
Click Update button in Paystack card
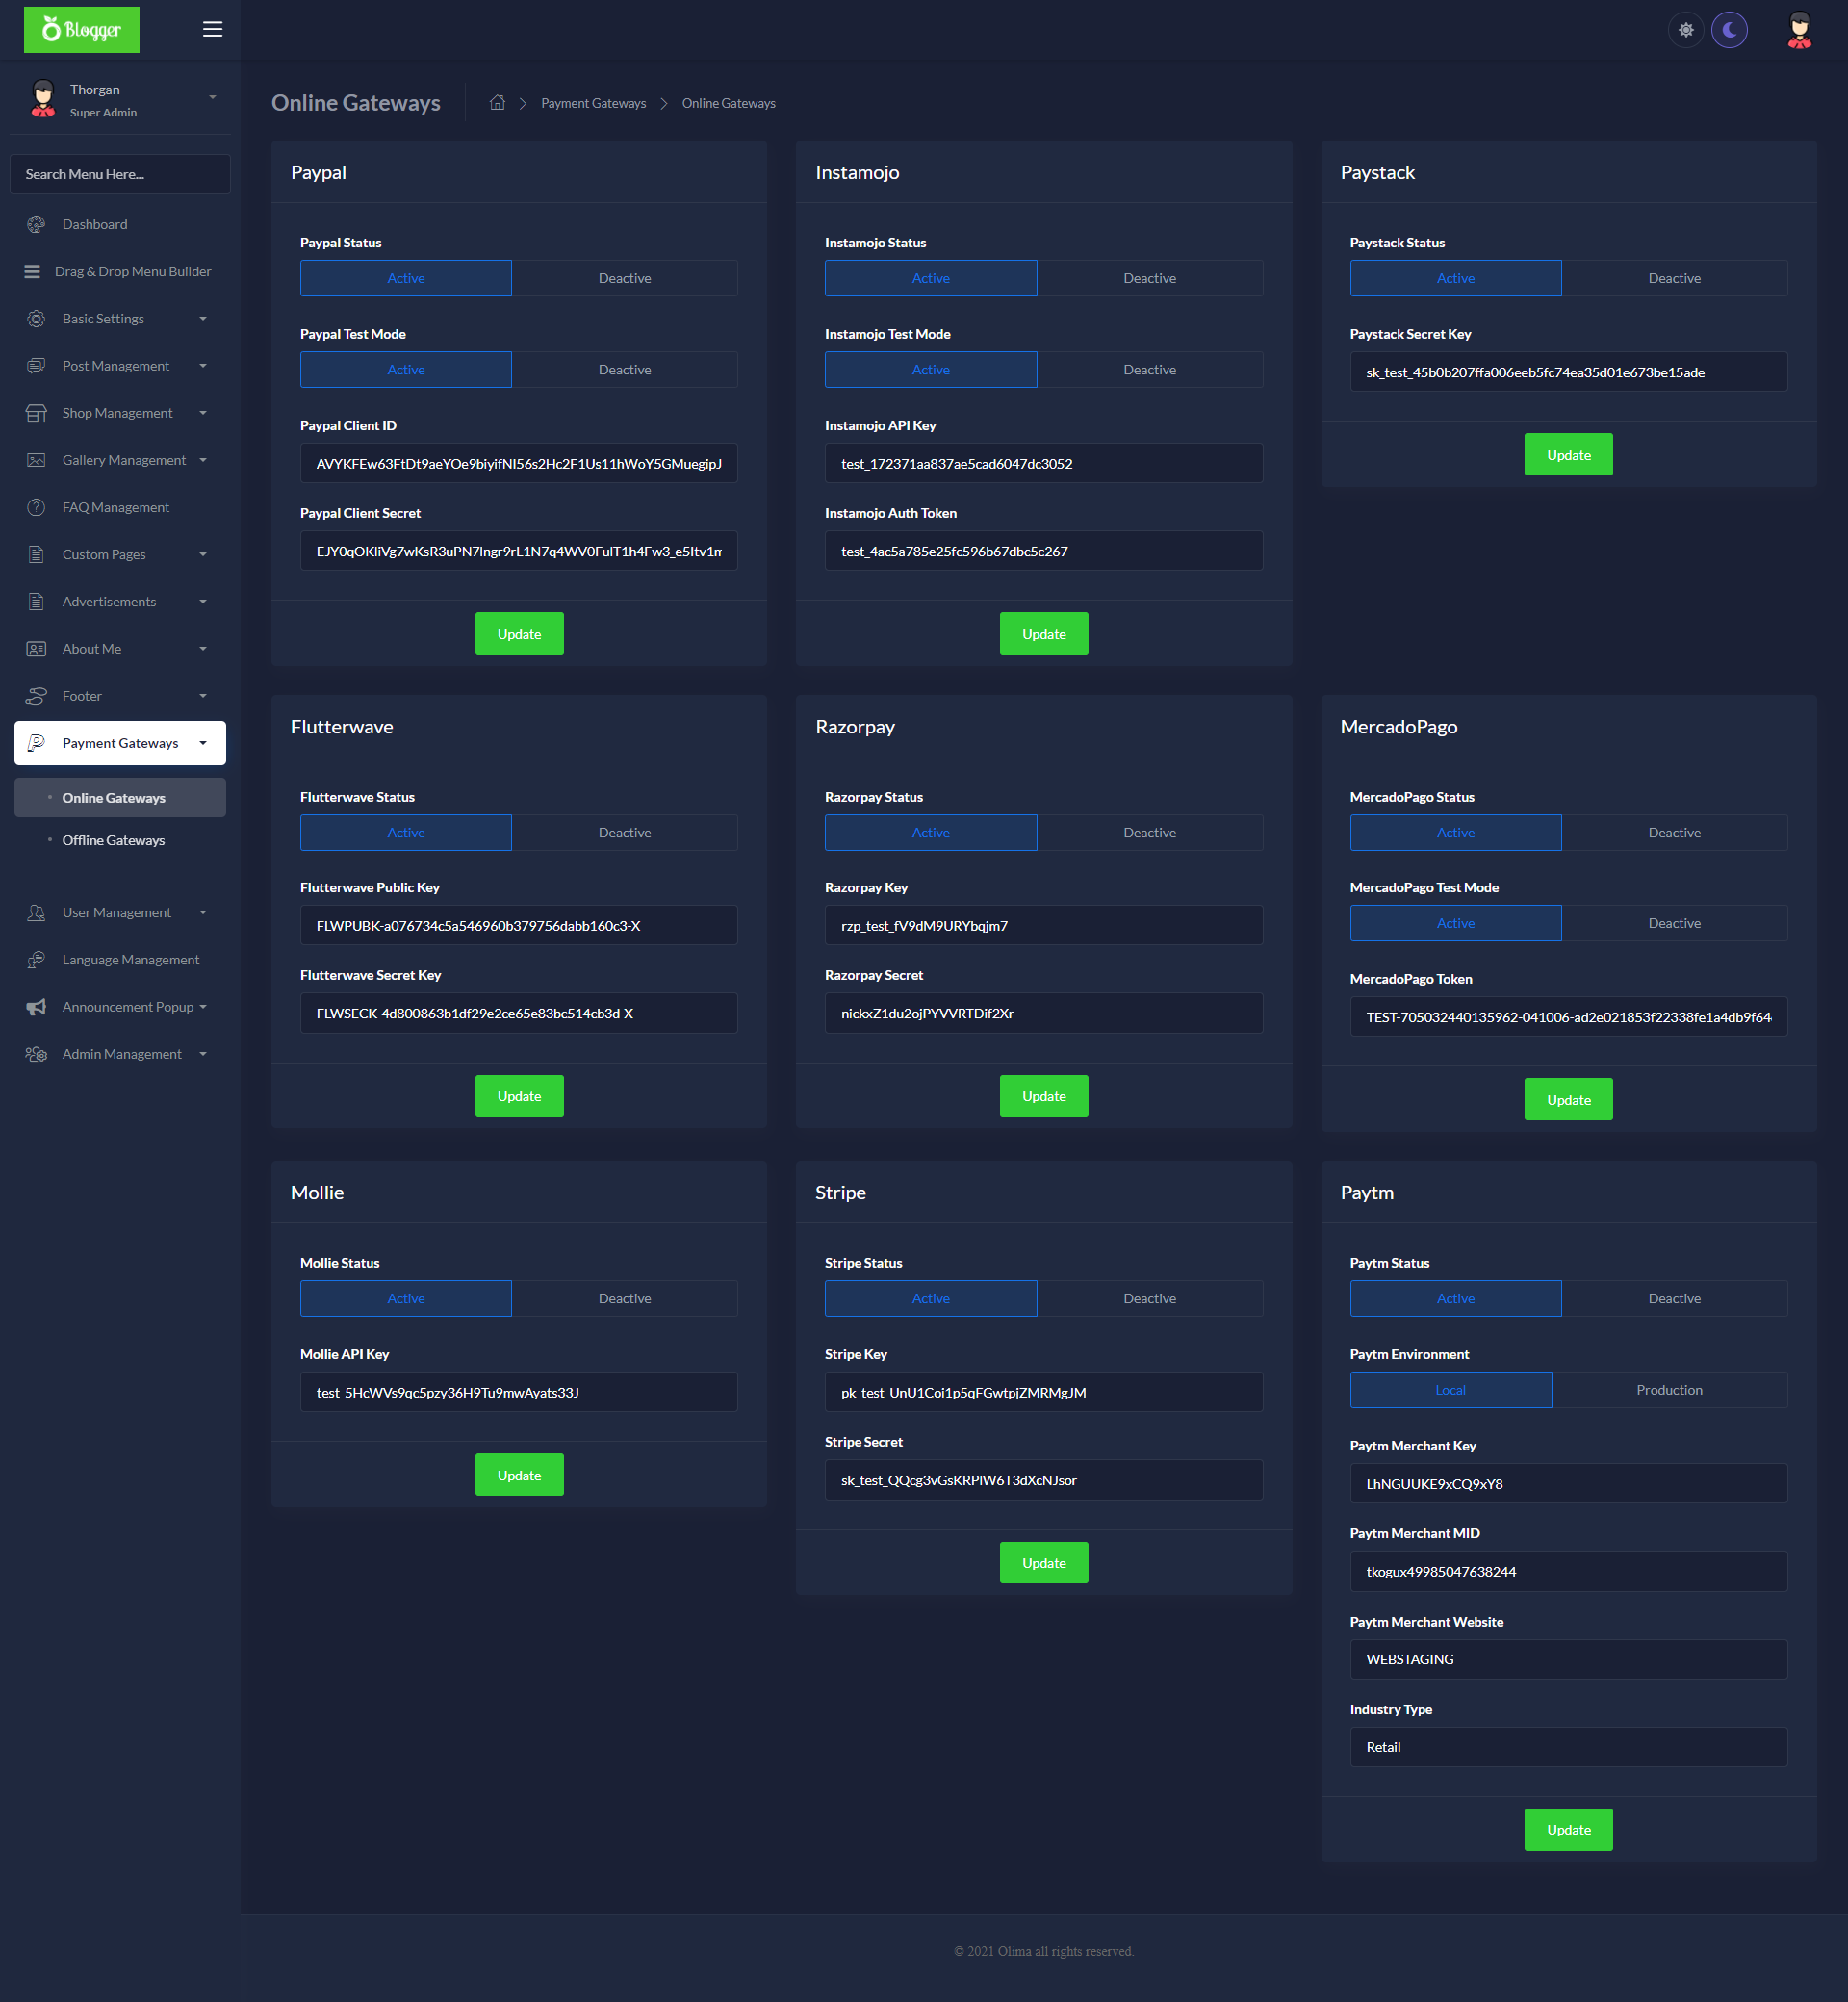(x=1567, y=455)
